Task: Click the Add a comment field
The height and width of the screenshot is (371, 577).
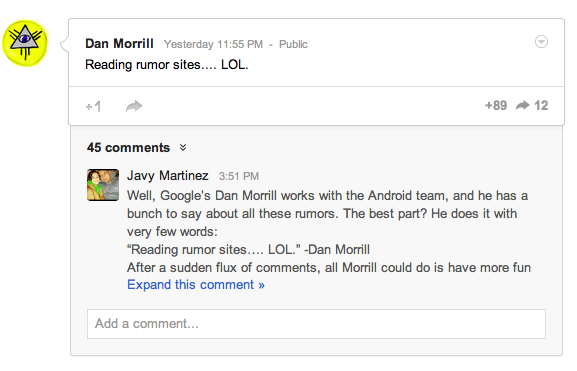Action: (316, 324)
